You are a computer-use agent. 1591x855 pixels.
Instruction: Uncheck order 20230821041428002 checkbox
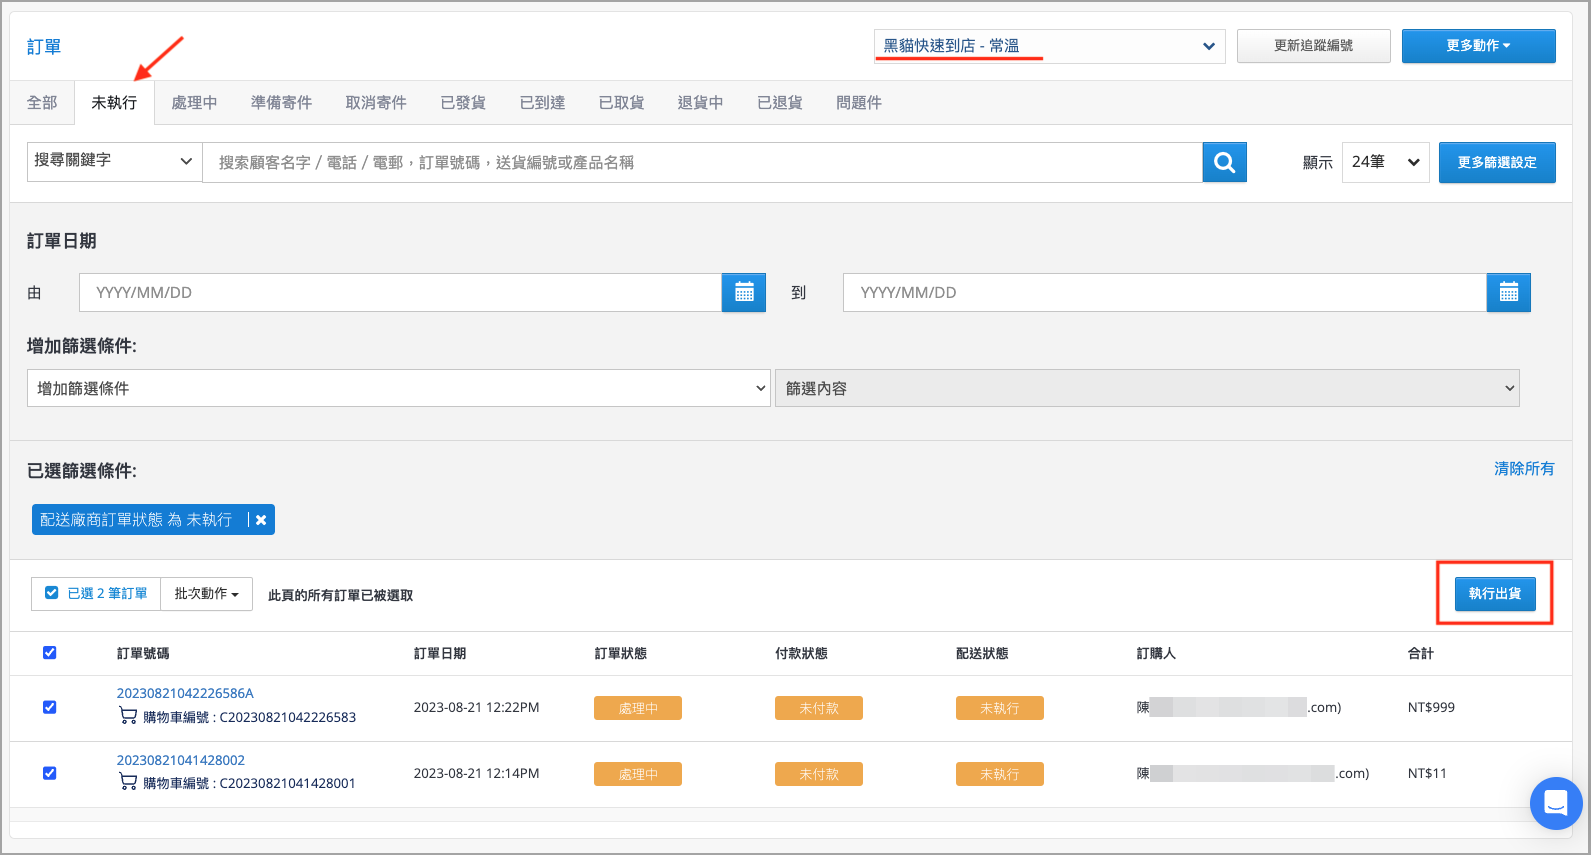(50, 773)
